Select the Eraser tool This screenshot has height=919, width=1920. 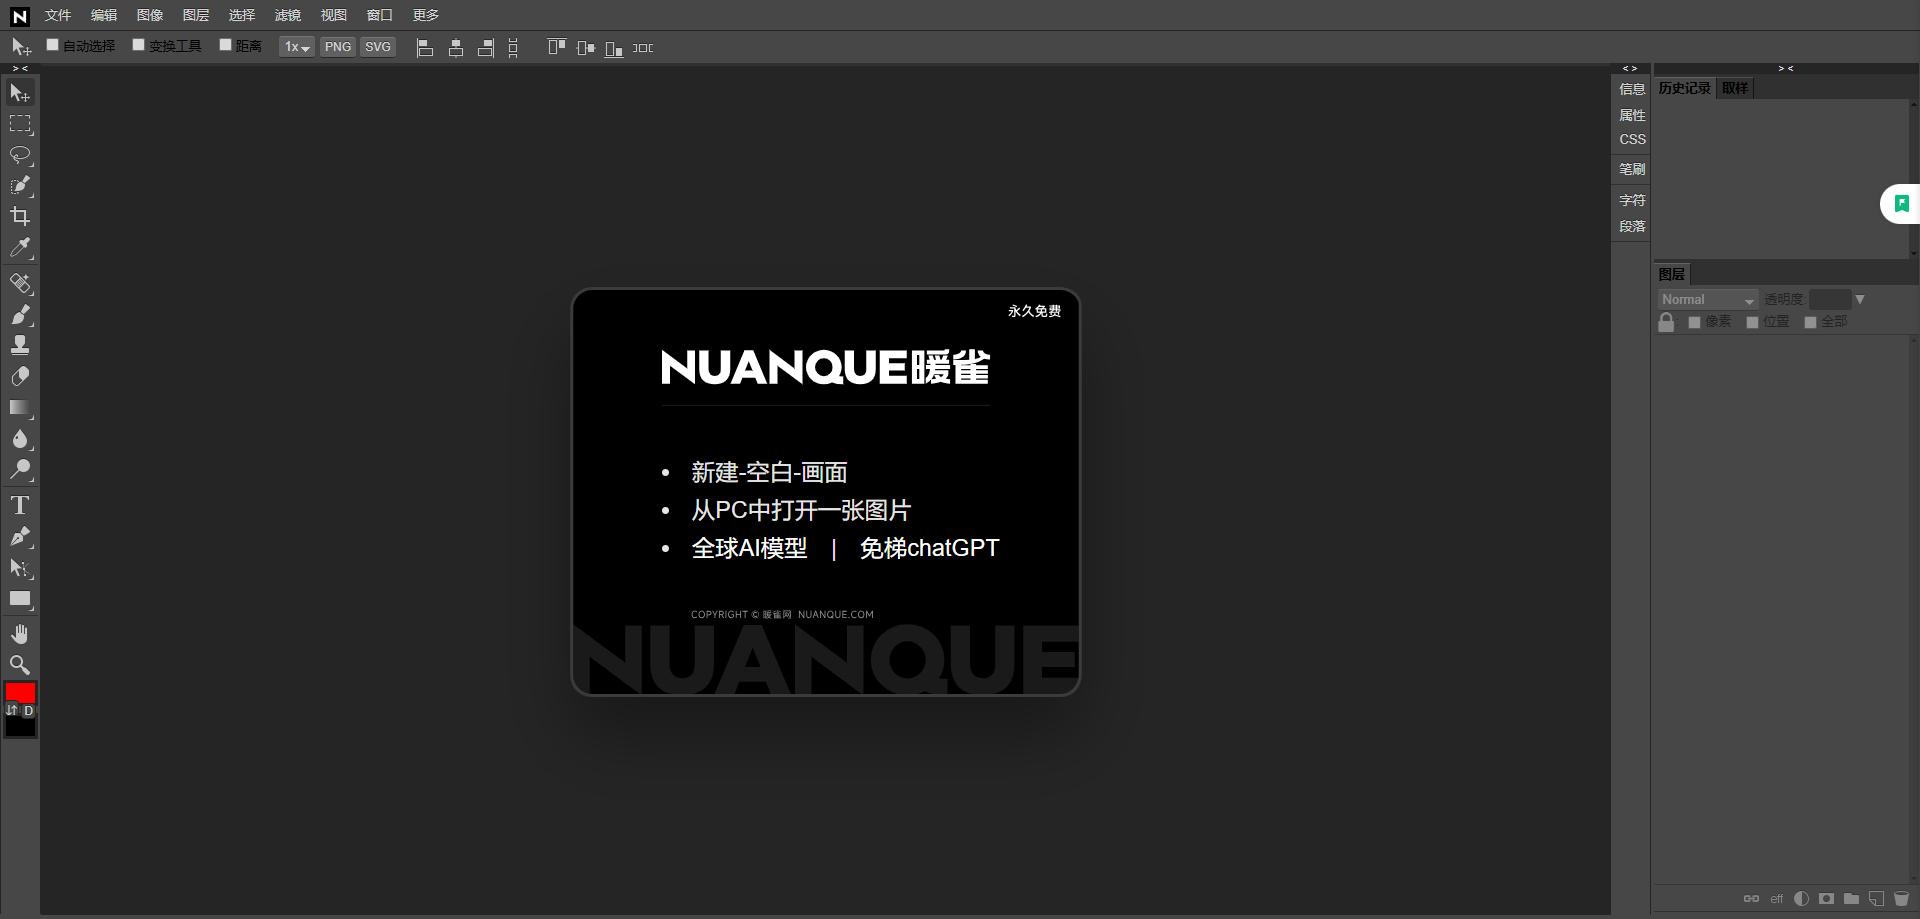point(20,377)
